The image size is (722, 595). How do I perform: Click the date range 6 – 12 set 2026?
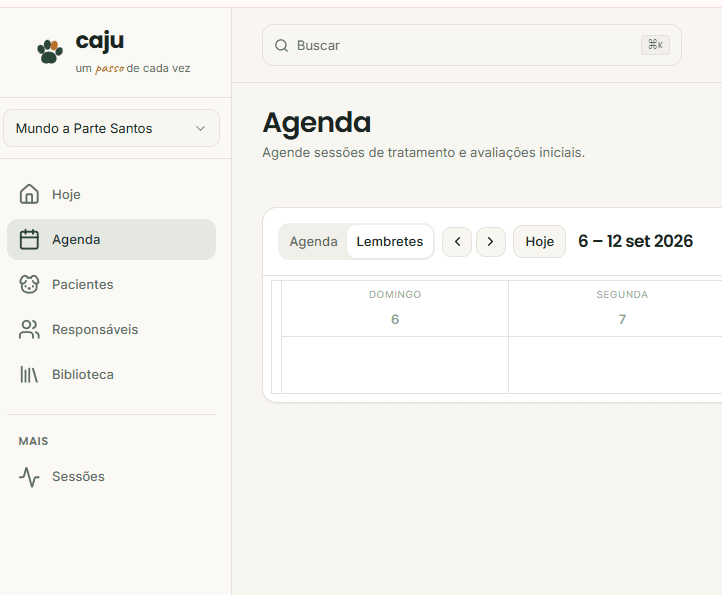point(635,241)
